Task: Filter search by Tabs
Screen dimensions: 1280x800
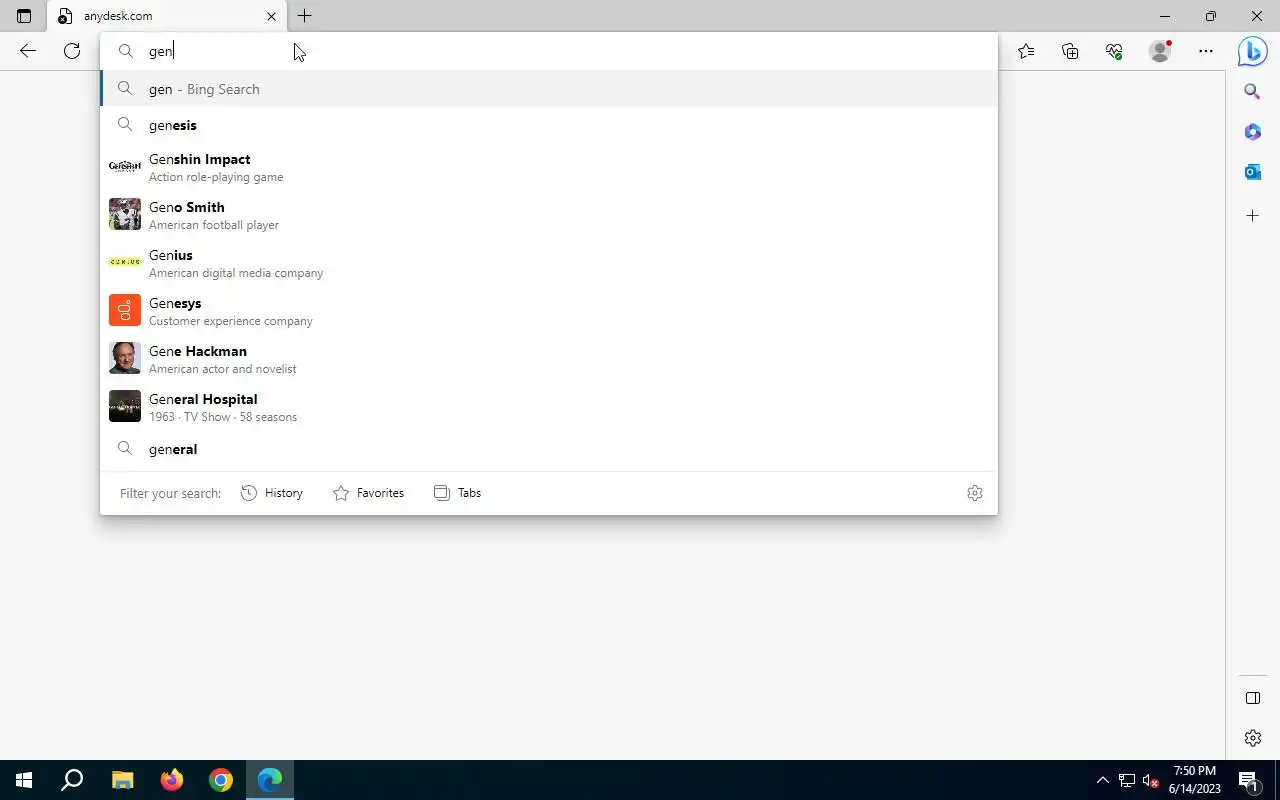Action: (x=458, y=493)
